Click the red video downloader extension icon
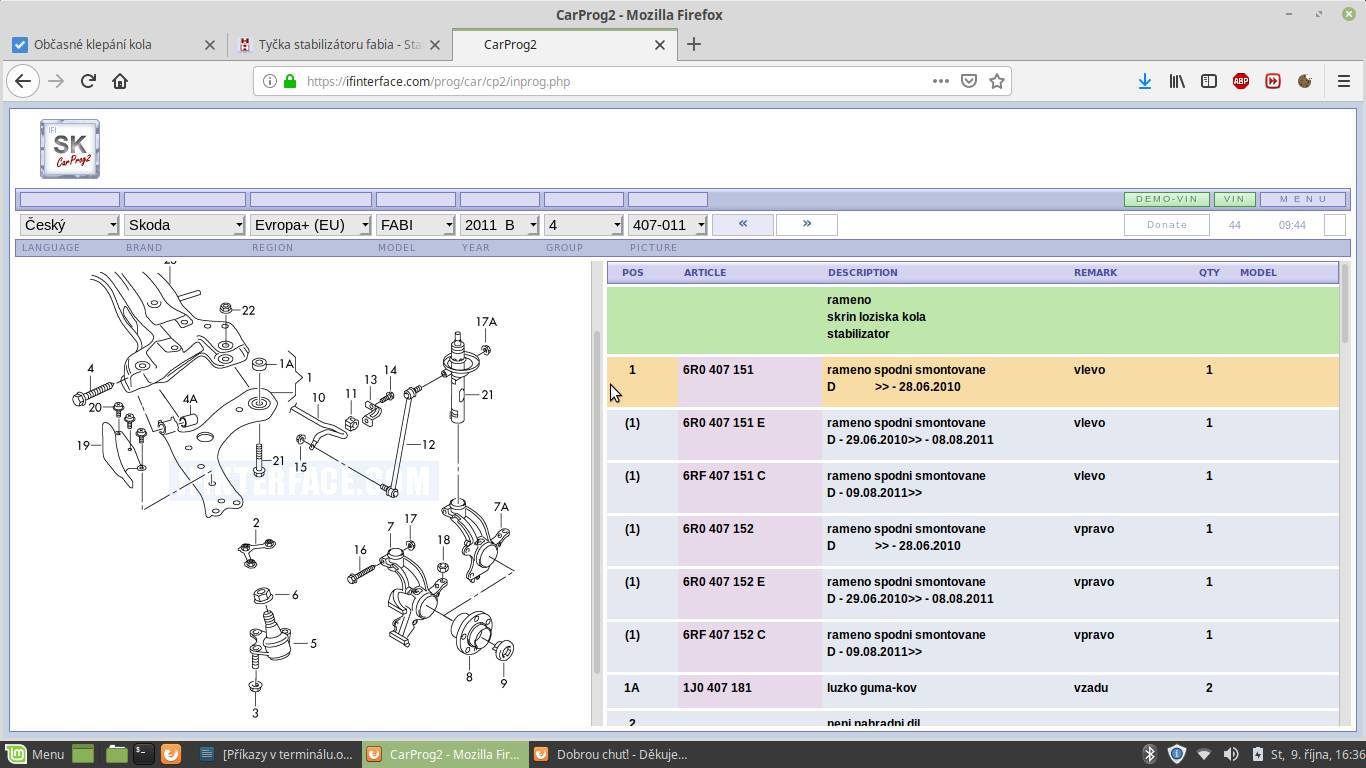The image size is (1366, 768). pyautogui.click(x=1273, y=81)
